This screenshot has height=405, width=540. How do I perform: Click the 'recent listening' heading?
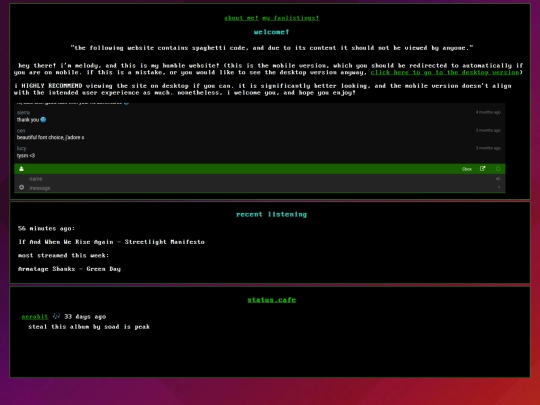271,215
